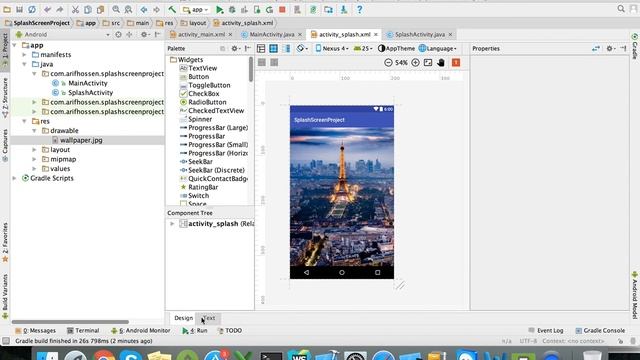This screenshot has width=640, height=360.
Task: Open the app run configuration dropdown
Action: pyautogui.click(x=196, y=9)
